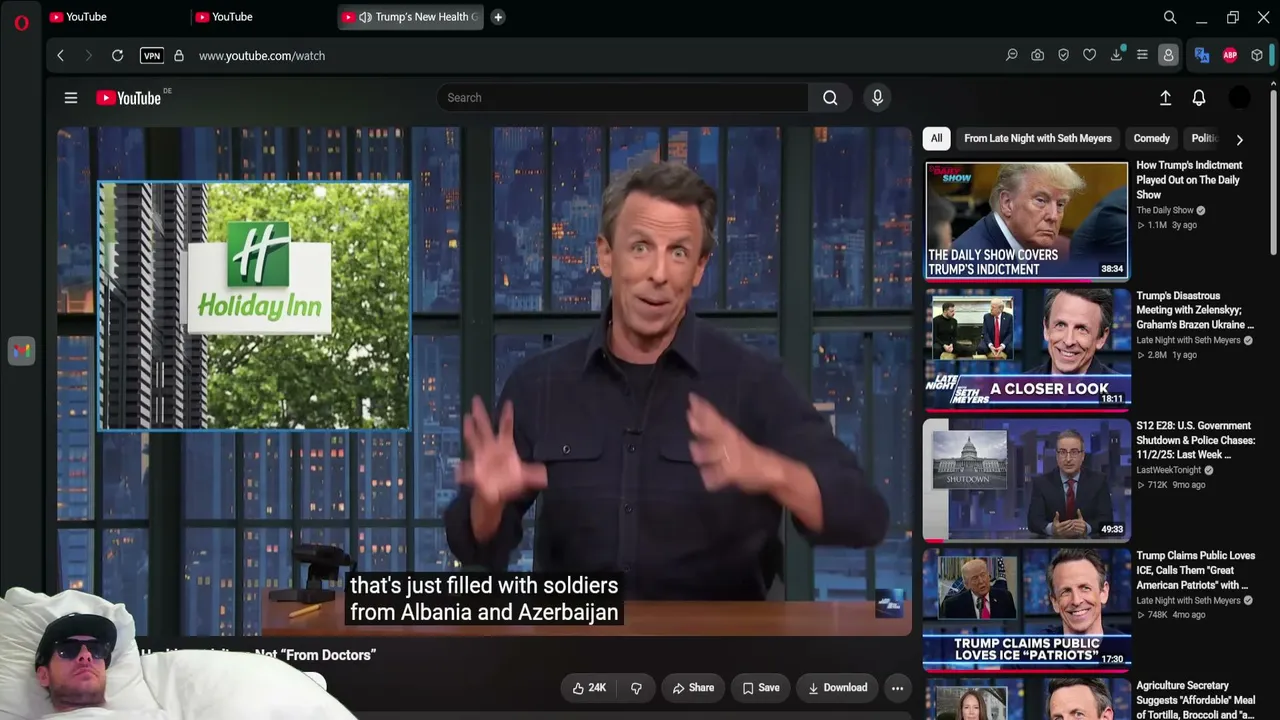Click the main video player to pause
The width and height of the screenshot is (1280, 720).
tap(484, 380)
